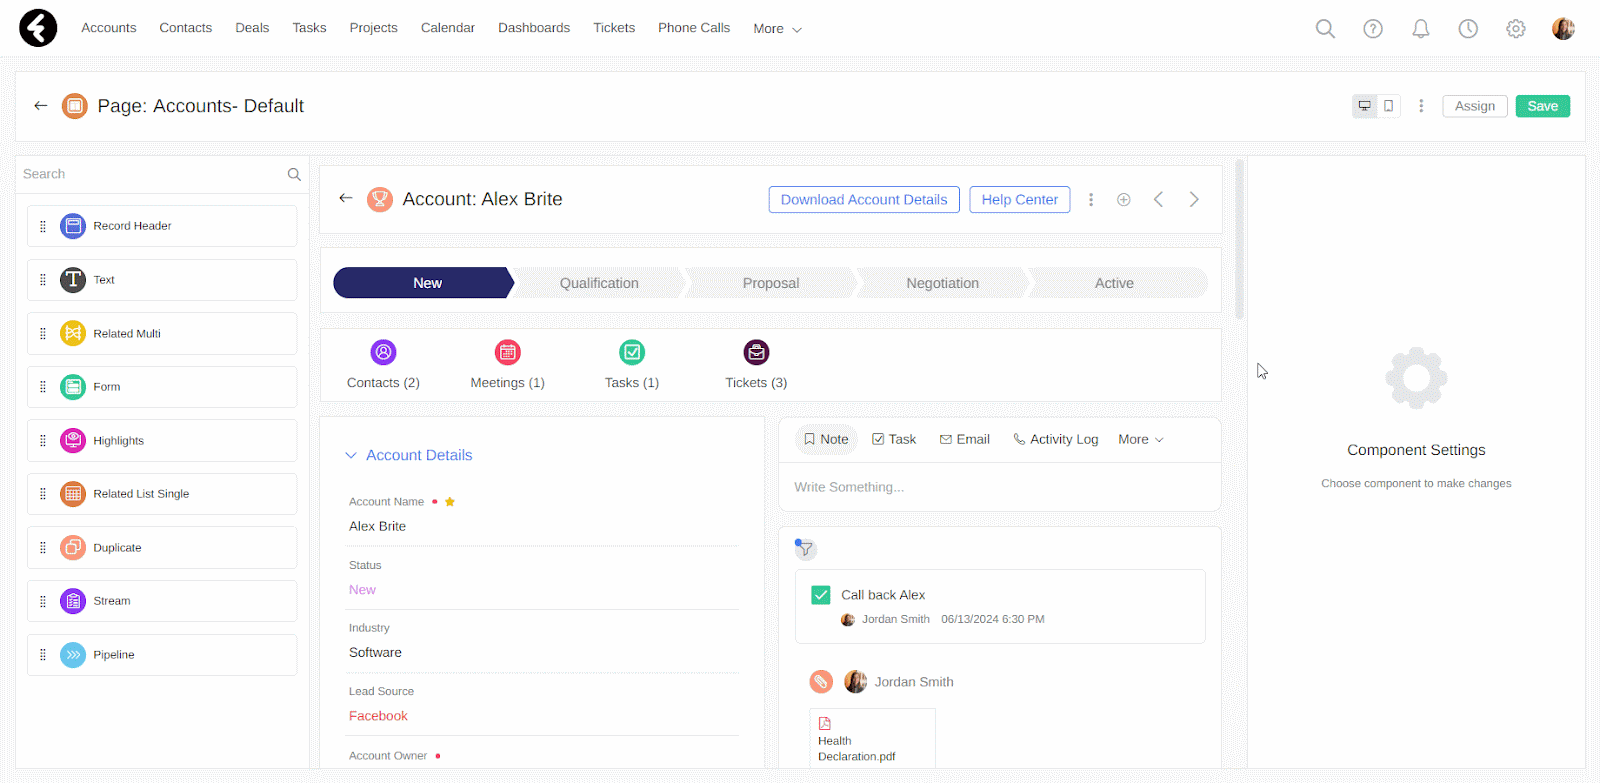
Task: Go to next account record
Action: pyautogui.click(x=1194, y=199)
